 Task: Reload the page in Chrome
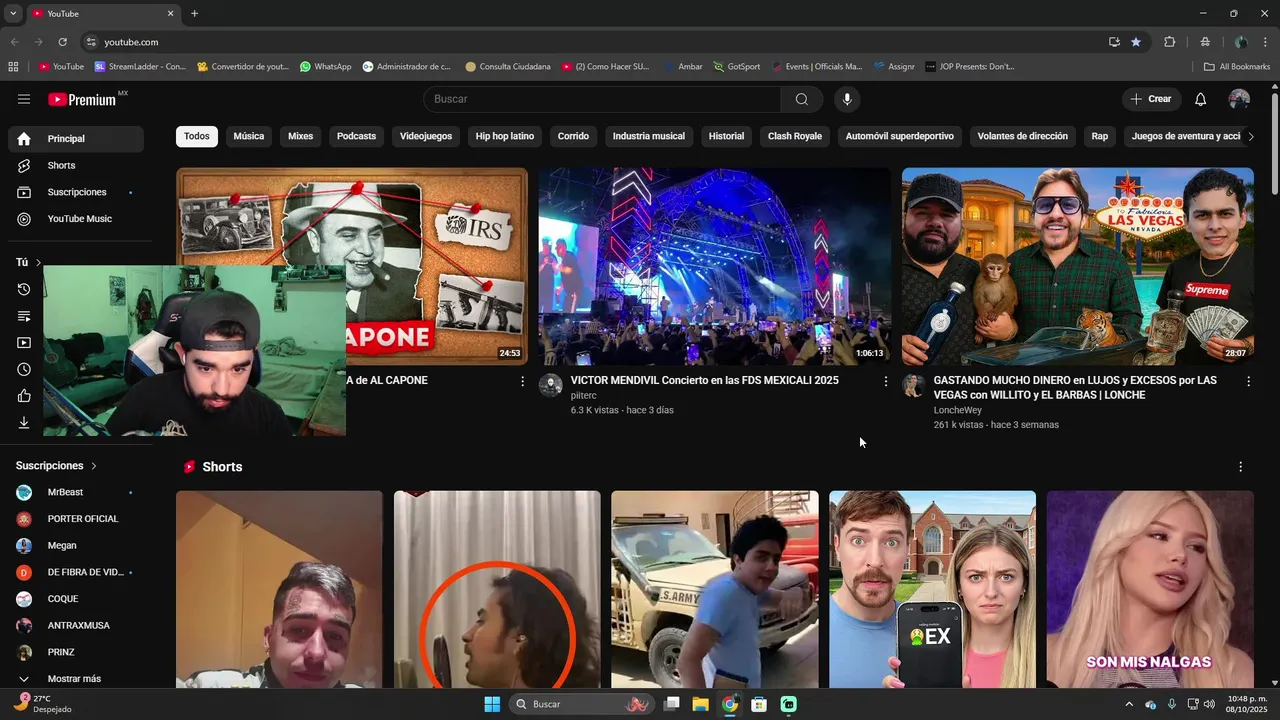click(62, 42)
